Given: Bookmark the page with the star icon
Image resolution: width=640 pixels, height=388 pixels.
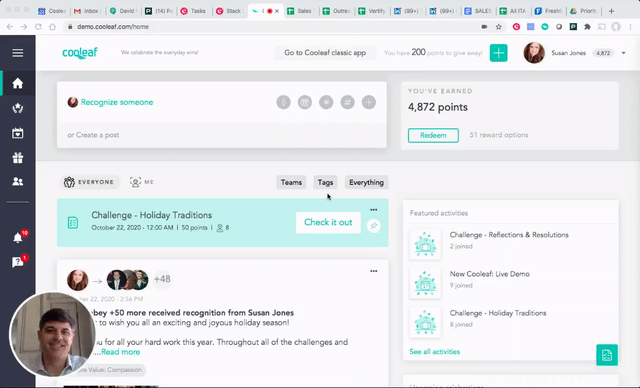Looking at the screenshot, I should point(498,27).
